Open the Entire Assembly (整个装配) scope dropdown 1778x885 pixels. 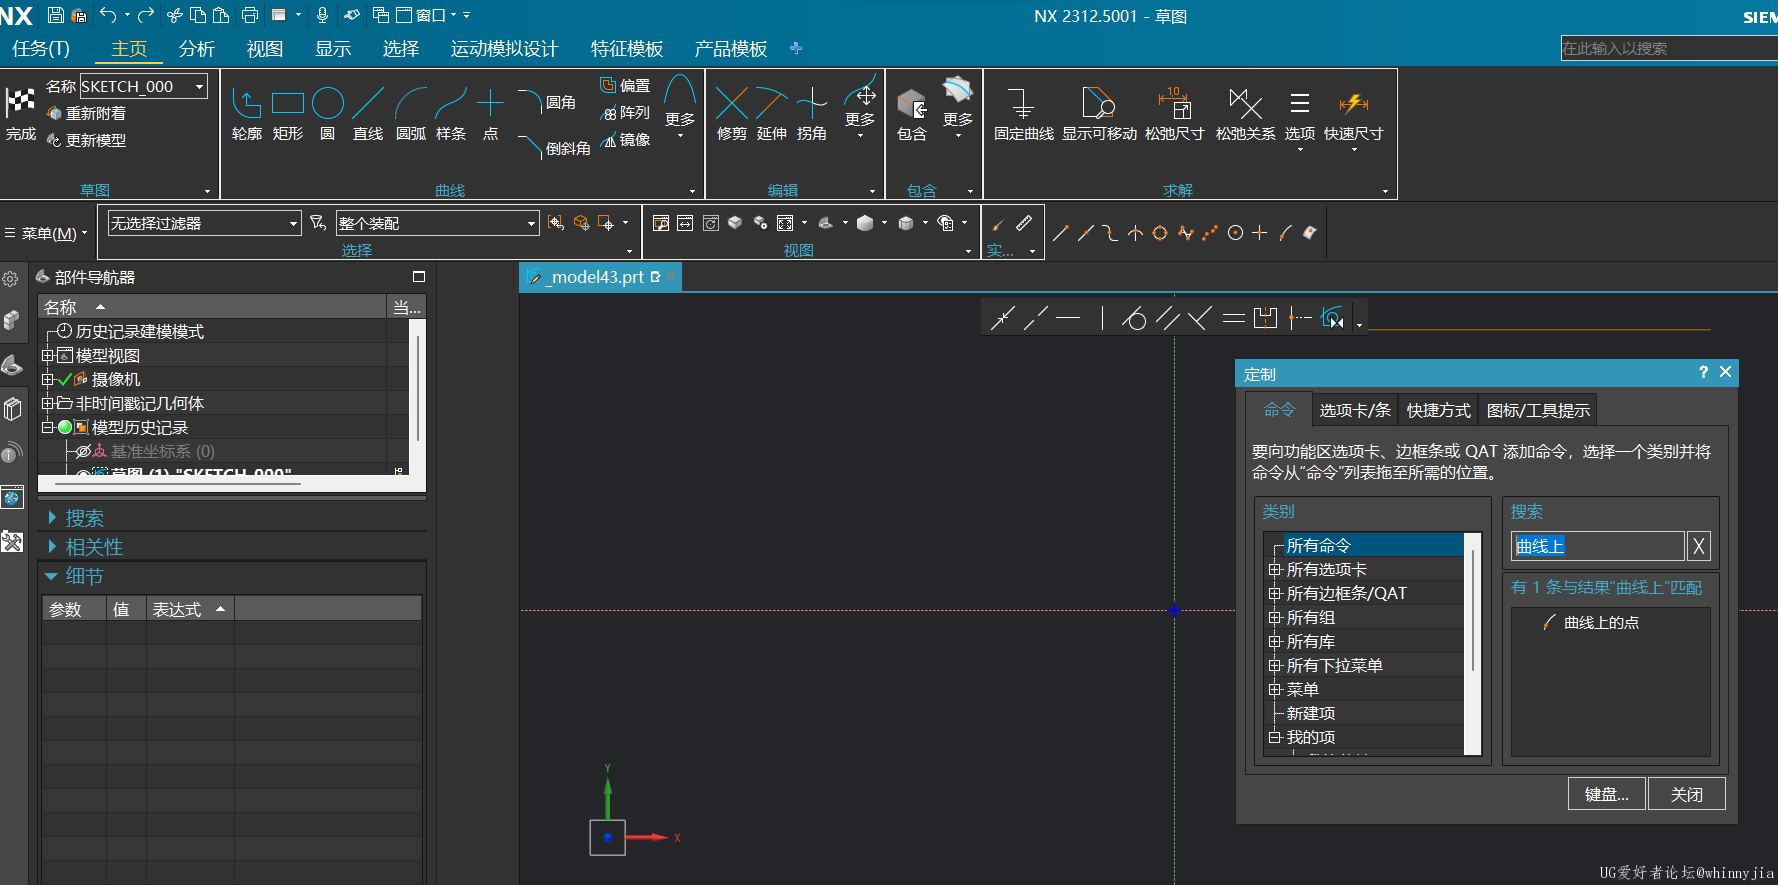(x=531, y=223)
